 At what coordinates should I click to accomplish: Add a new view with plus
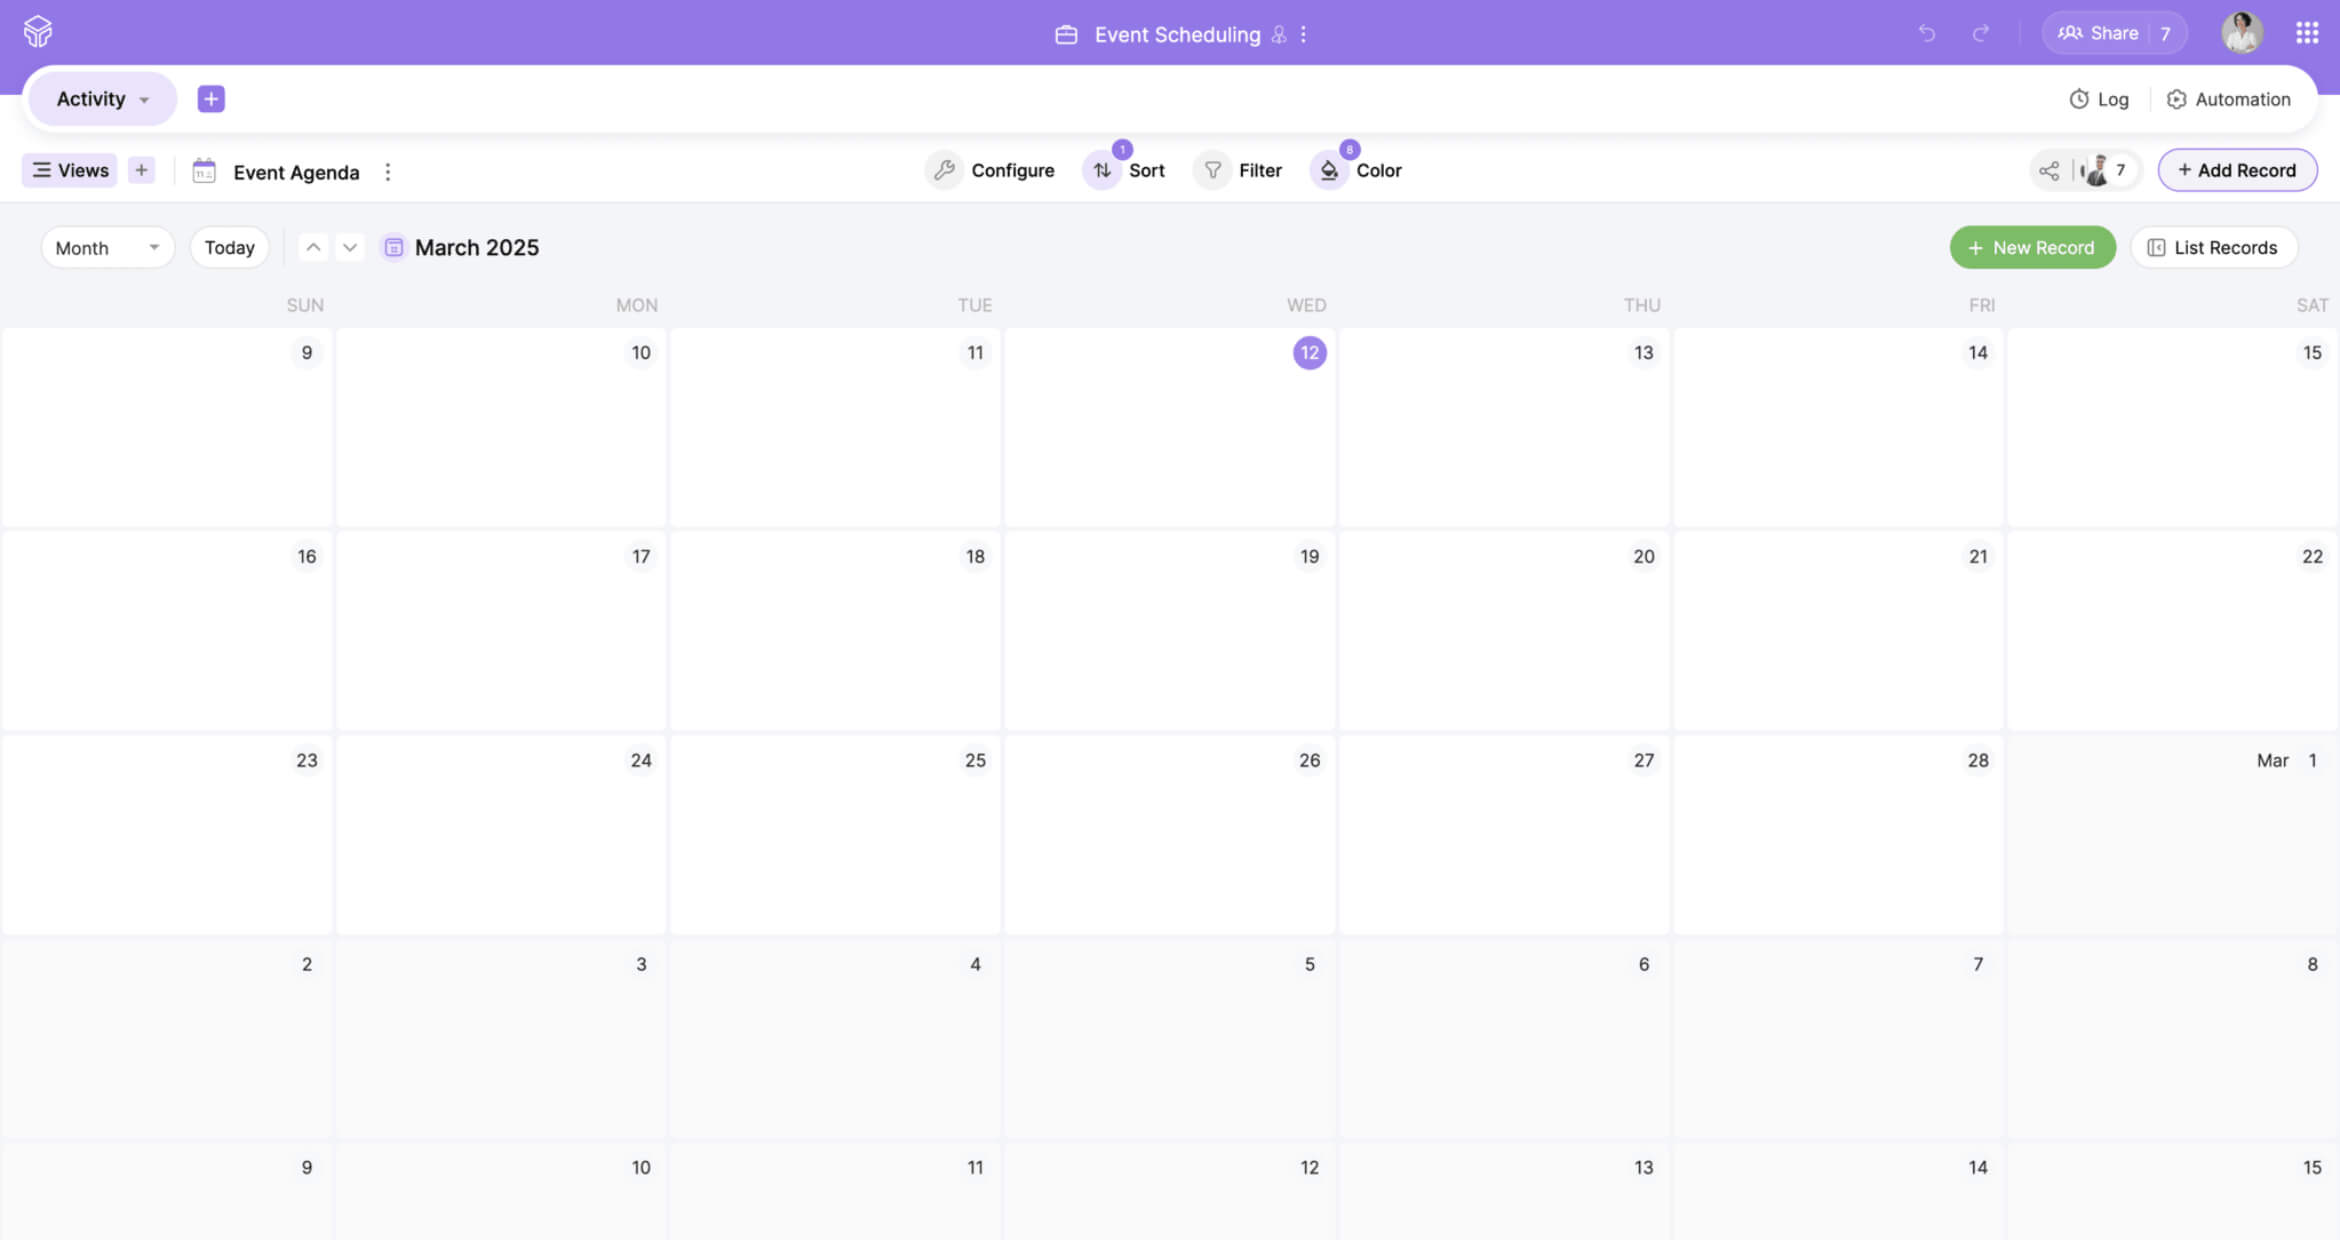point(142,170)
